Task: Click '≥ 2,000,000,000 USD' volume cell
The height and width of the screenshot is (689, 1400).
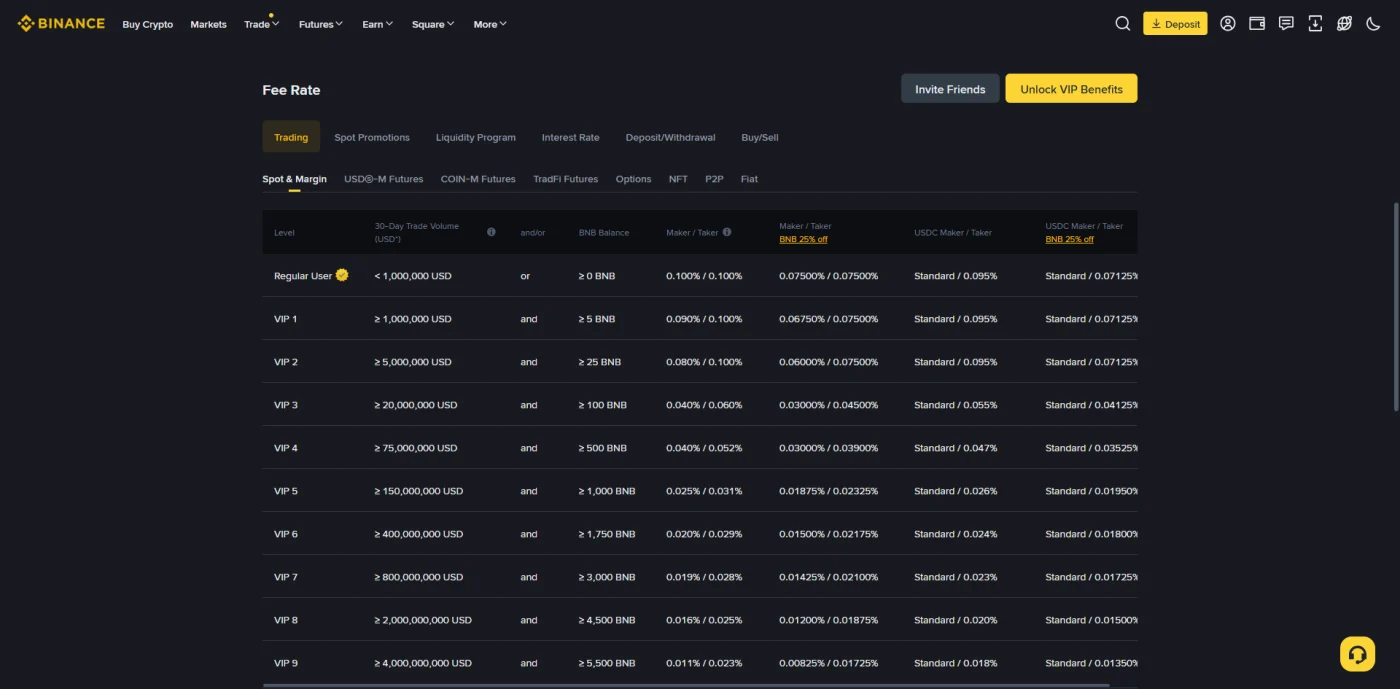Action: [423, 620]
